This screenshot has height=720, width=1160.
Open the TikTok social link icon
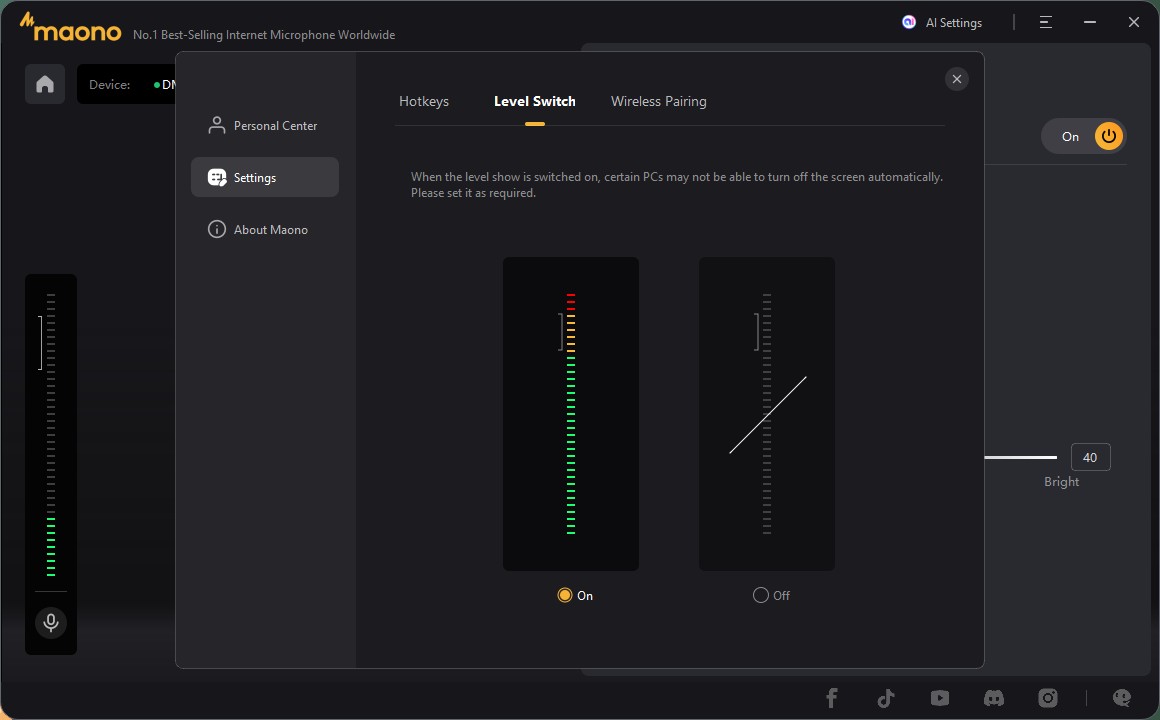[885, 698]
